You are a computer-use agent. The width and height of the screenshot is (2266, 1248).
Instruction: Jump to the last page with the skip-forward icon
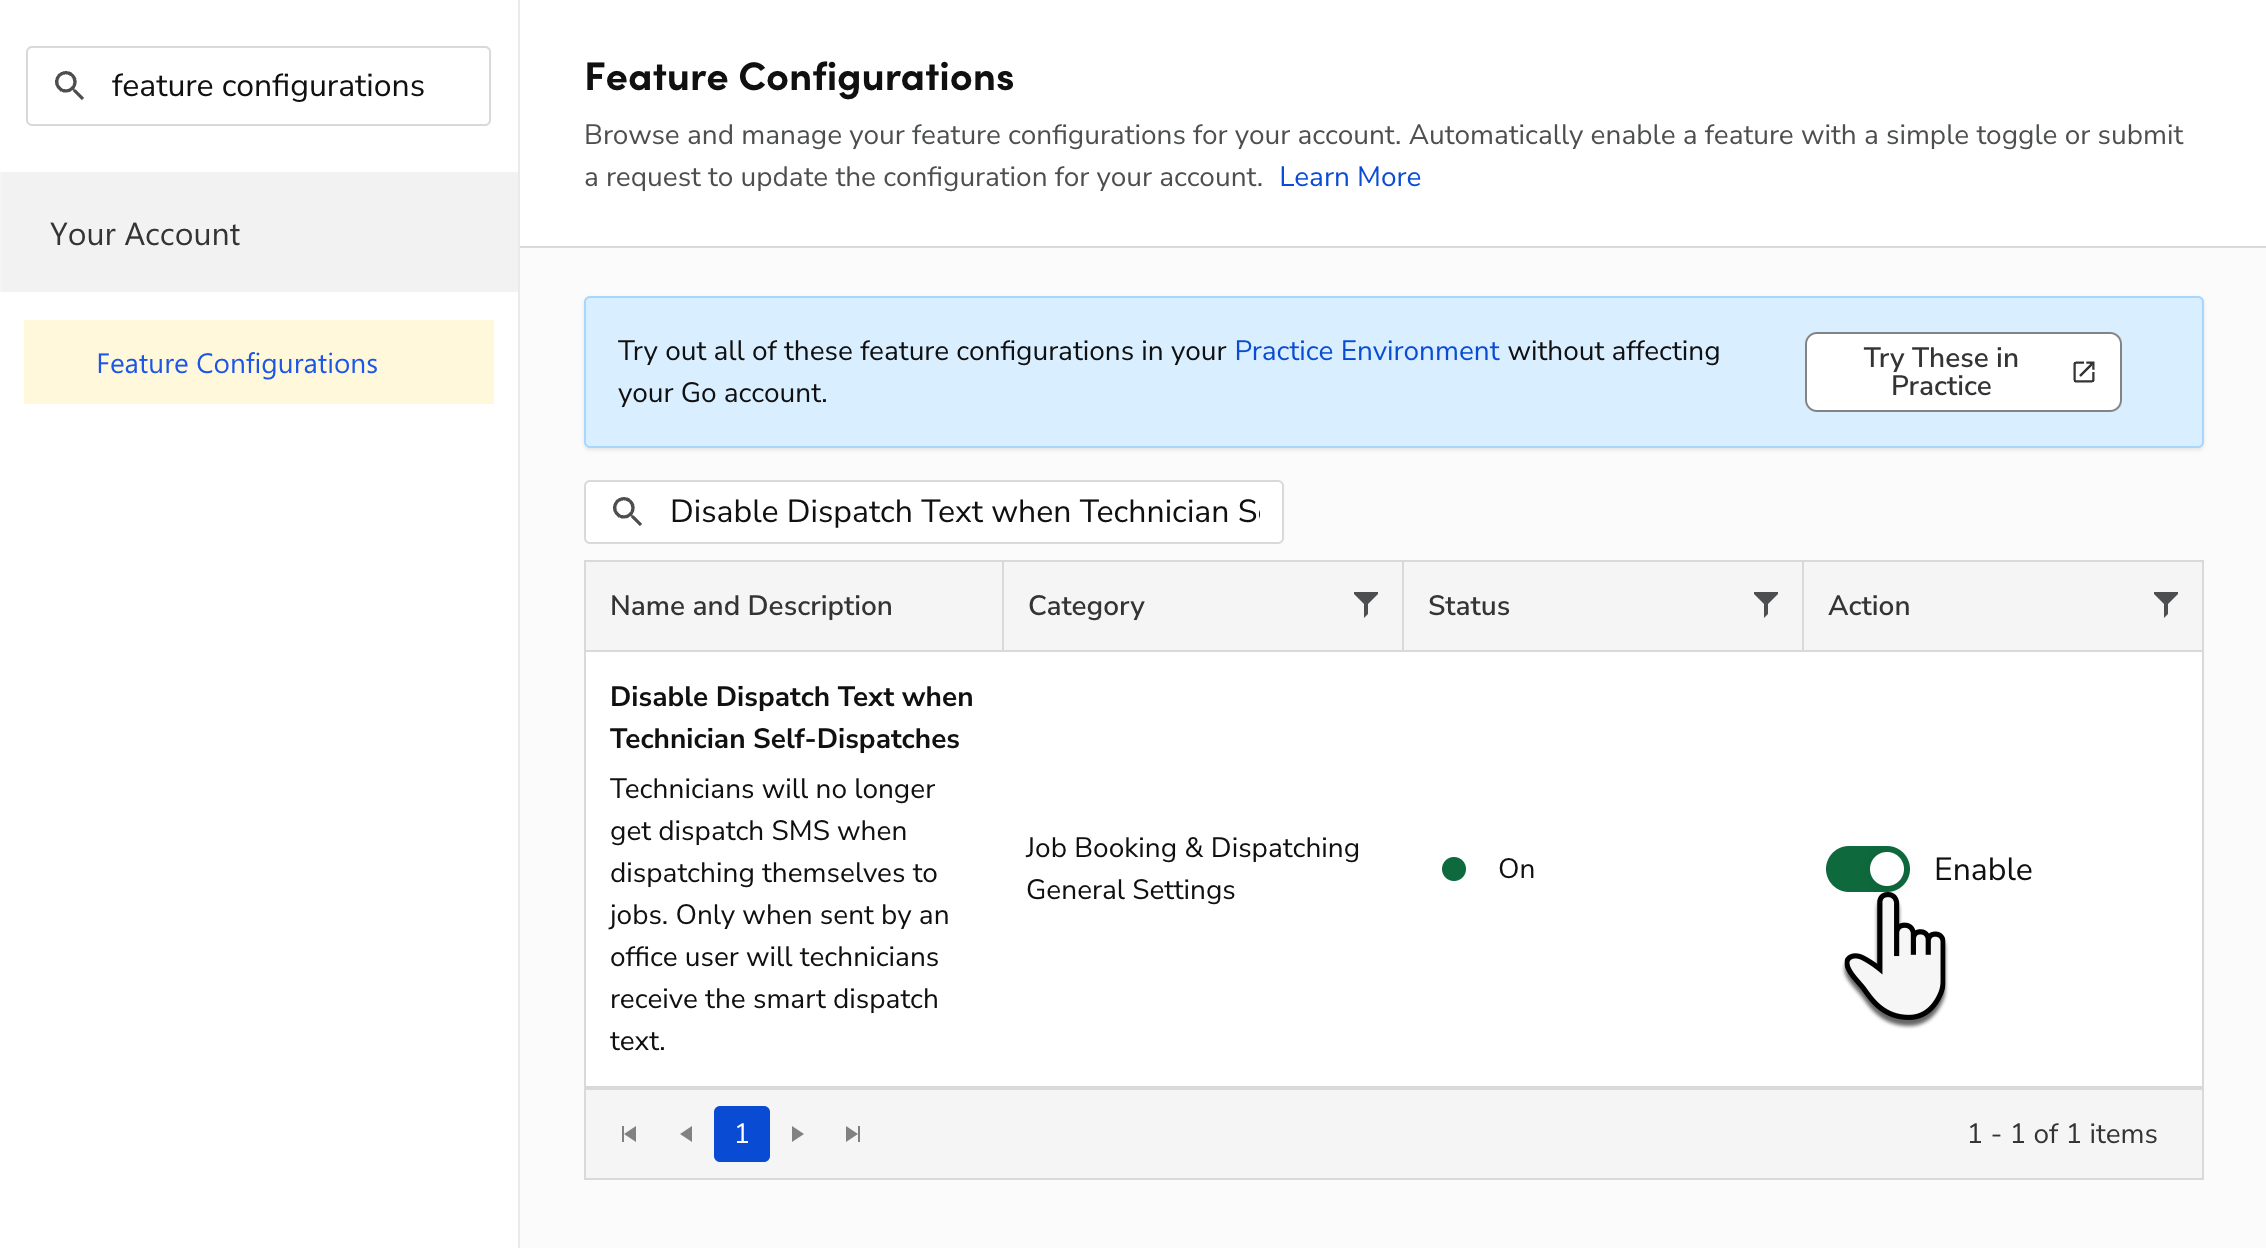tap(853, 1133)
